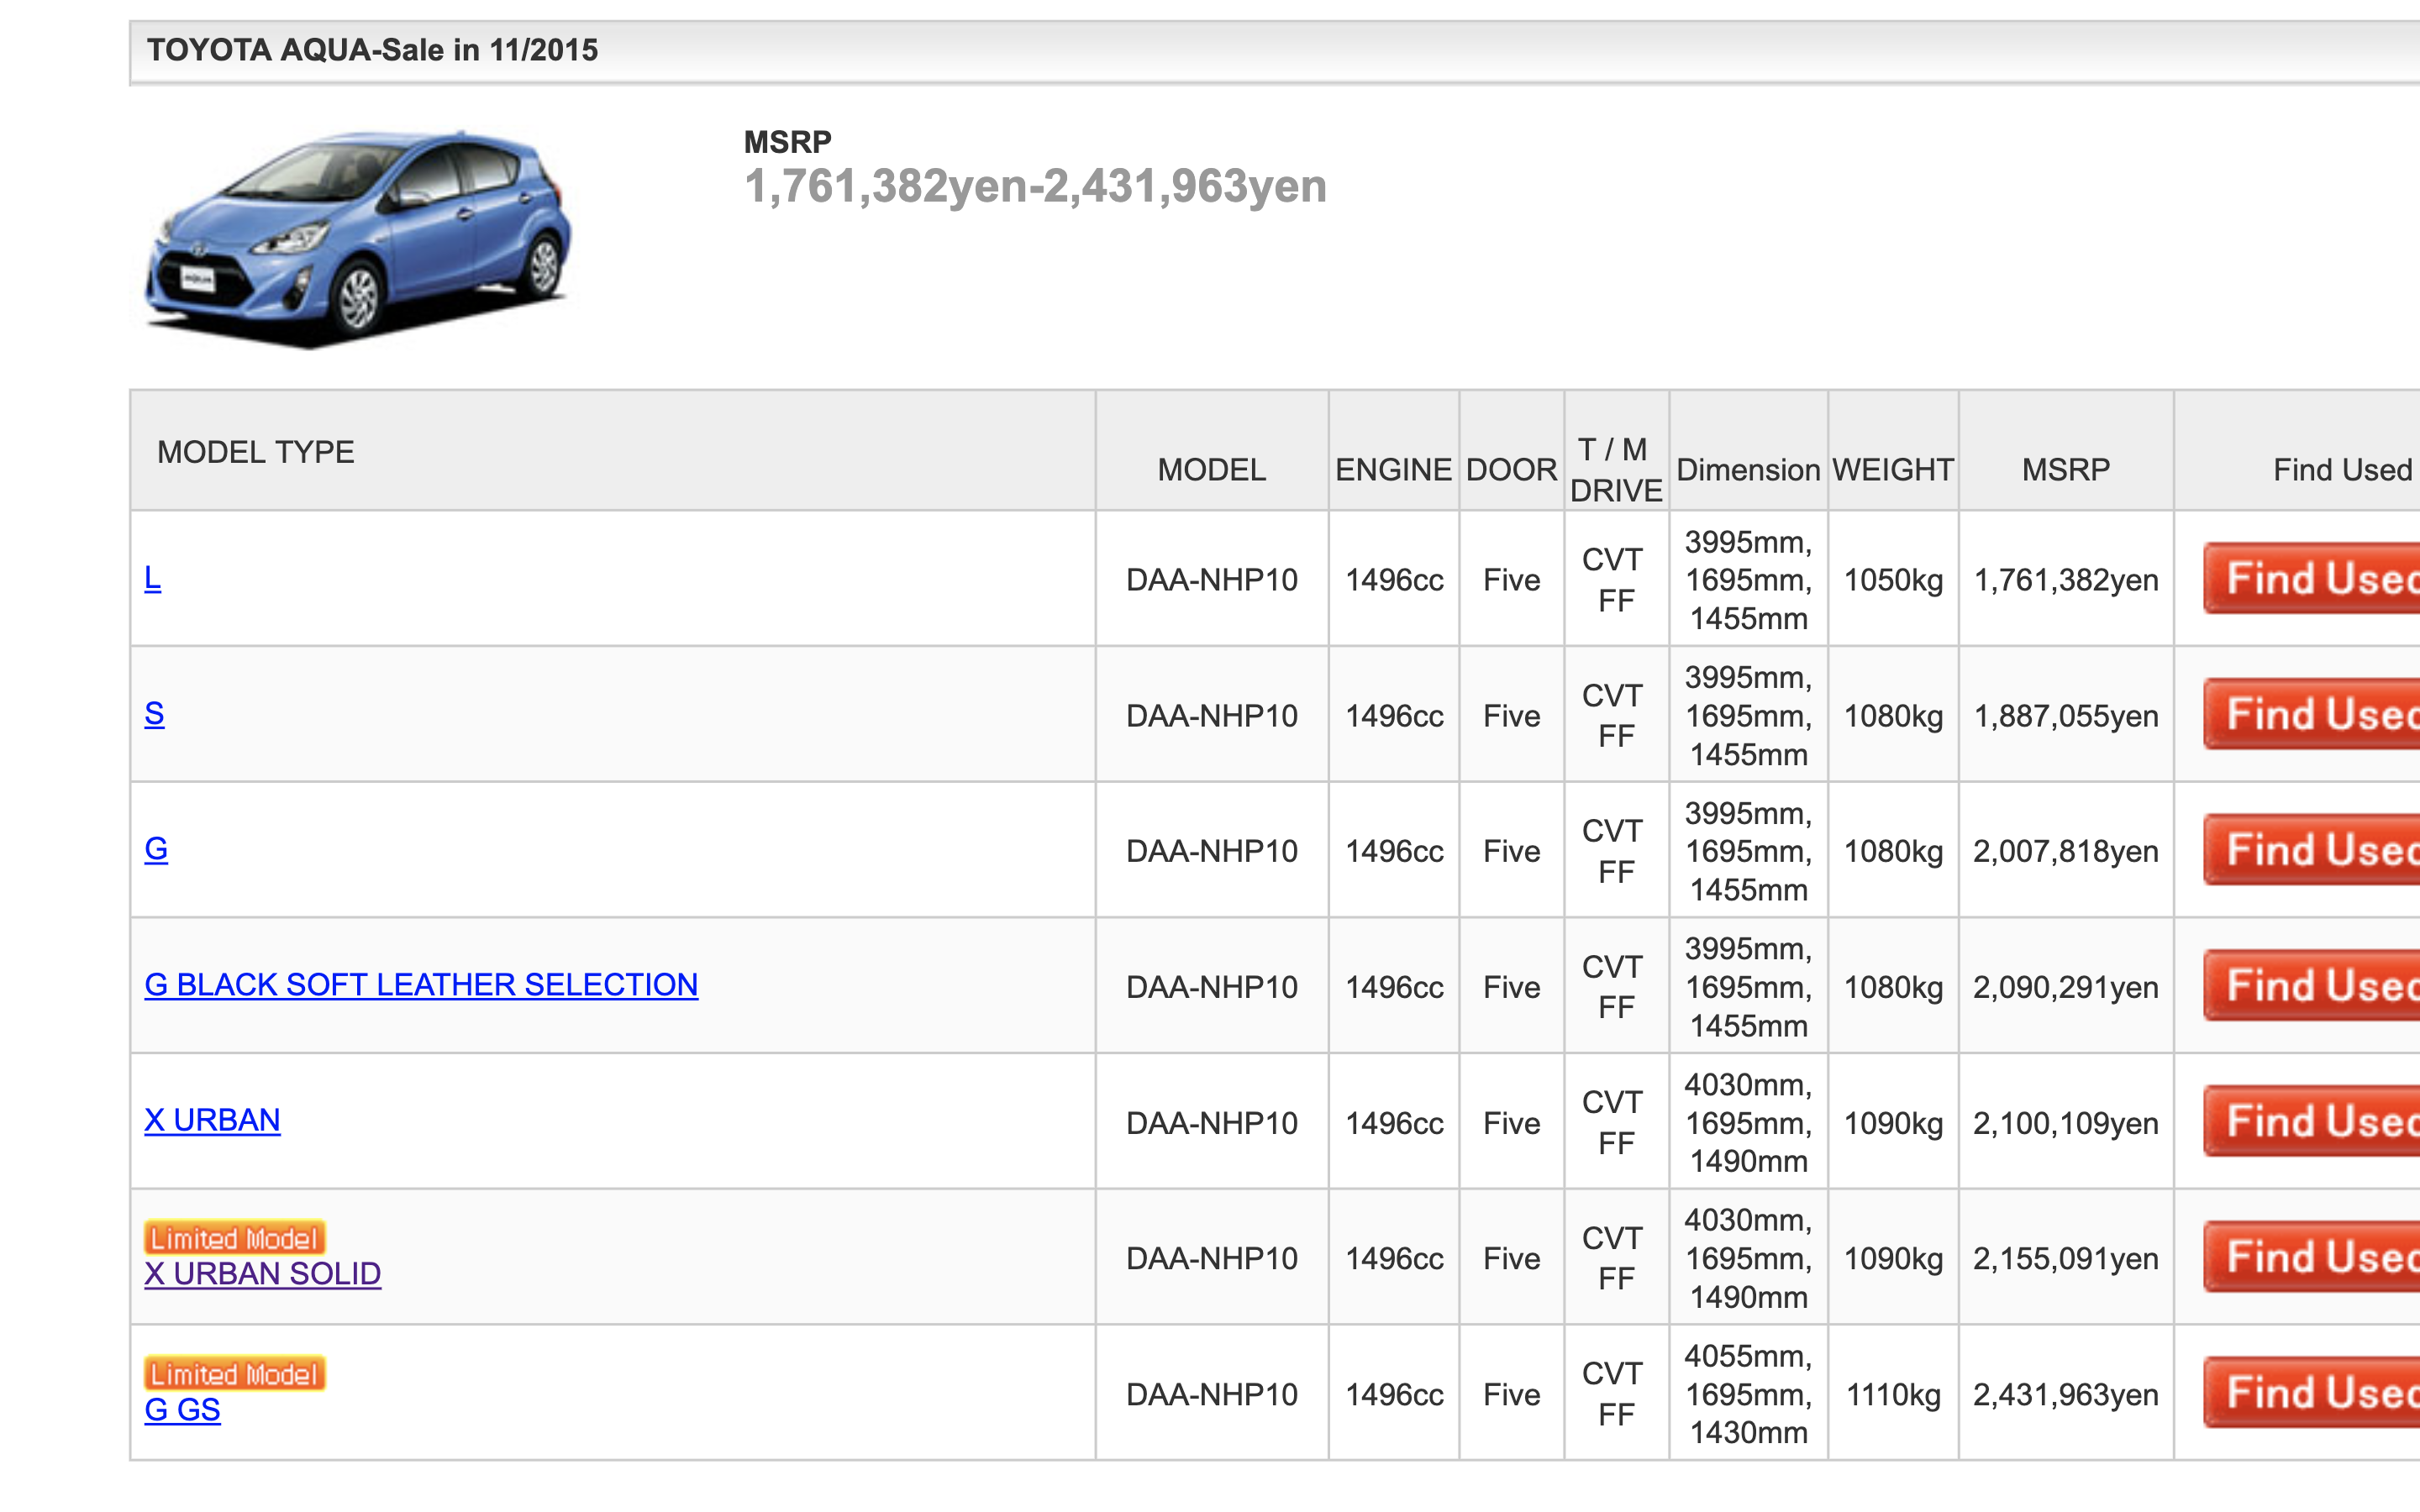Click the 2,100,109yen MSRP cell
Screen dimensions: 2420x1512
[x=2066, y=1123]
